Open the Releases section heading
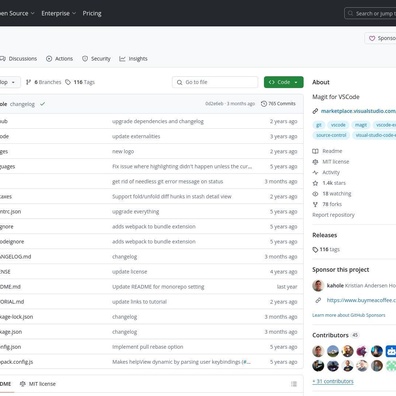 325,235
